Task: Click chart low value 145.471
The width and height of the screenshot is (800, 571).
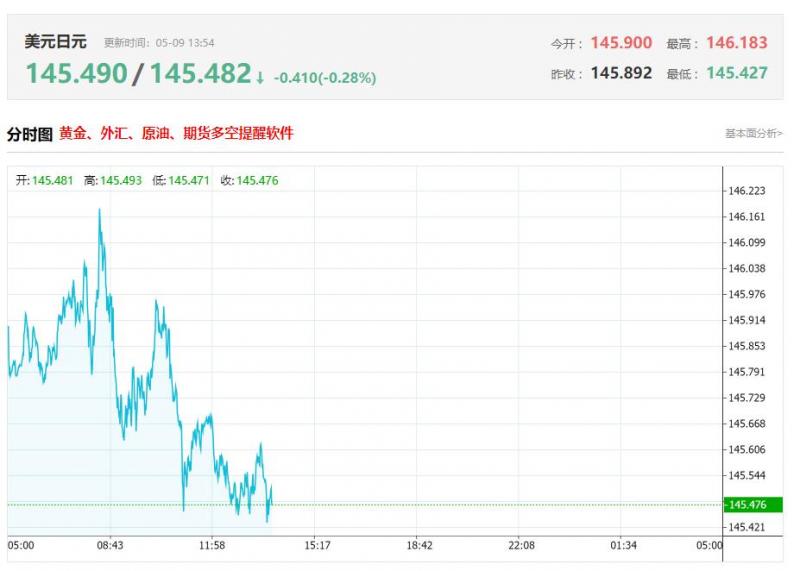Action: (x=189, y=180)
